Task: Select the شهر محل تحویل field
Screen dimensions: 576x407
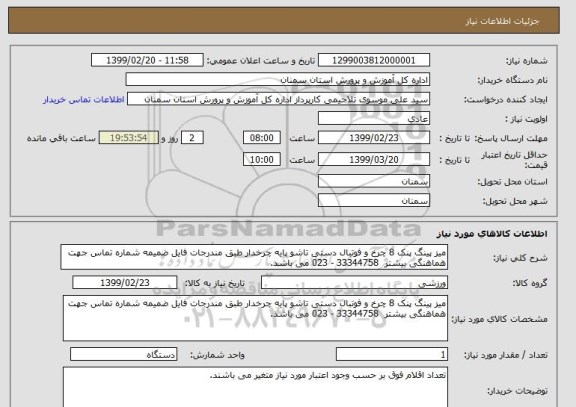Action: click(x=374, y=201)
